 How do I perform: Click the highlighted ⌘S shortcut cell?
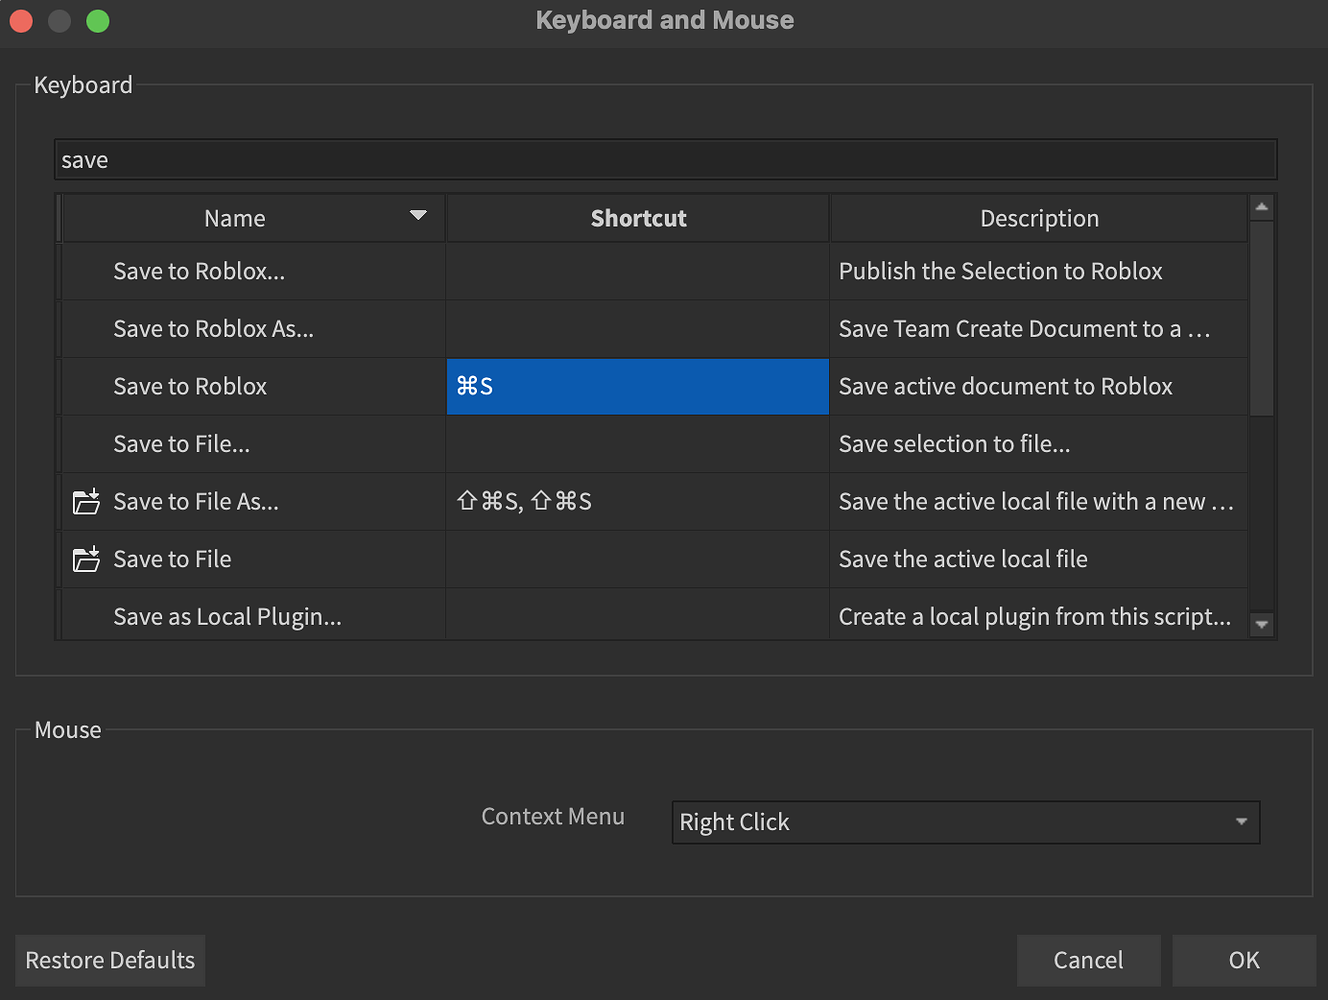point(637,386)
